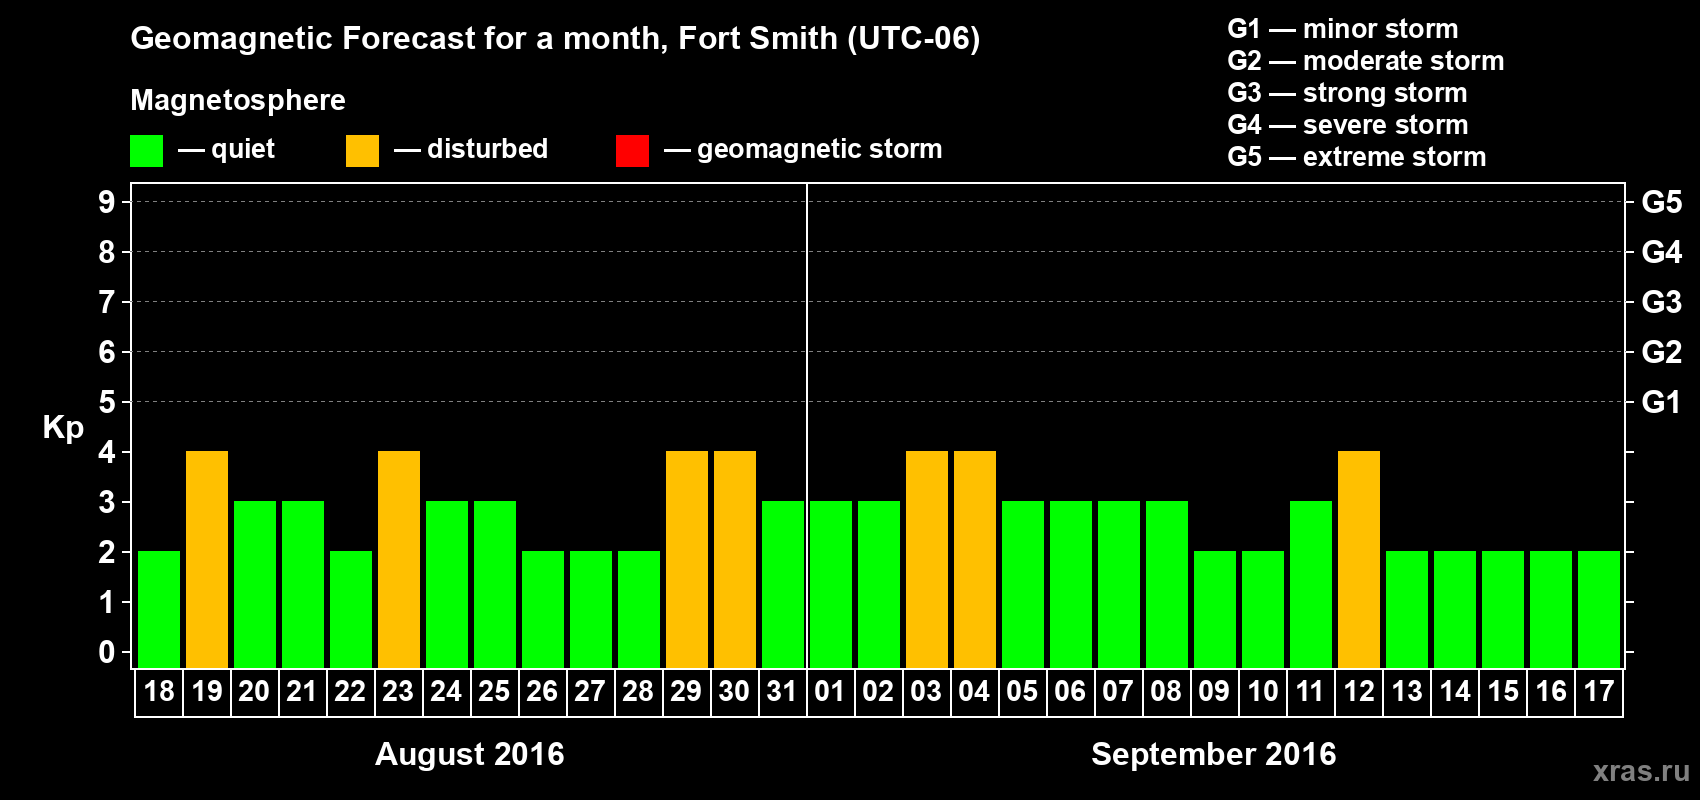
Task: Click the 'G5 — extreme storm' legend line
Action: 1357,157
